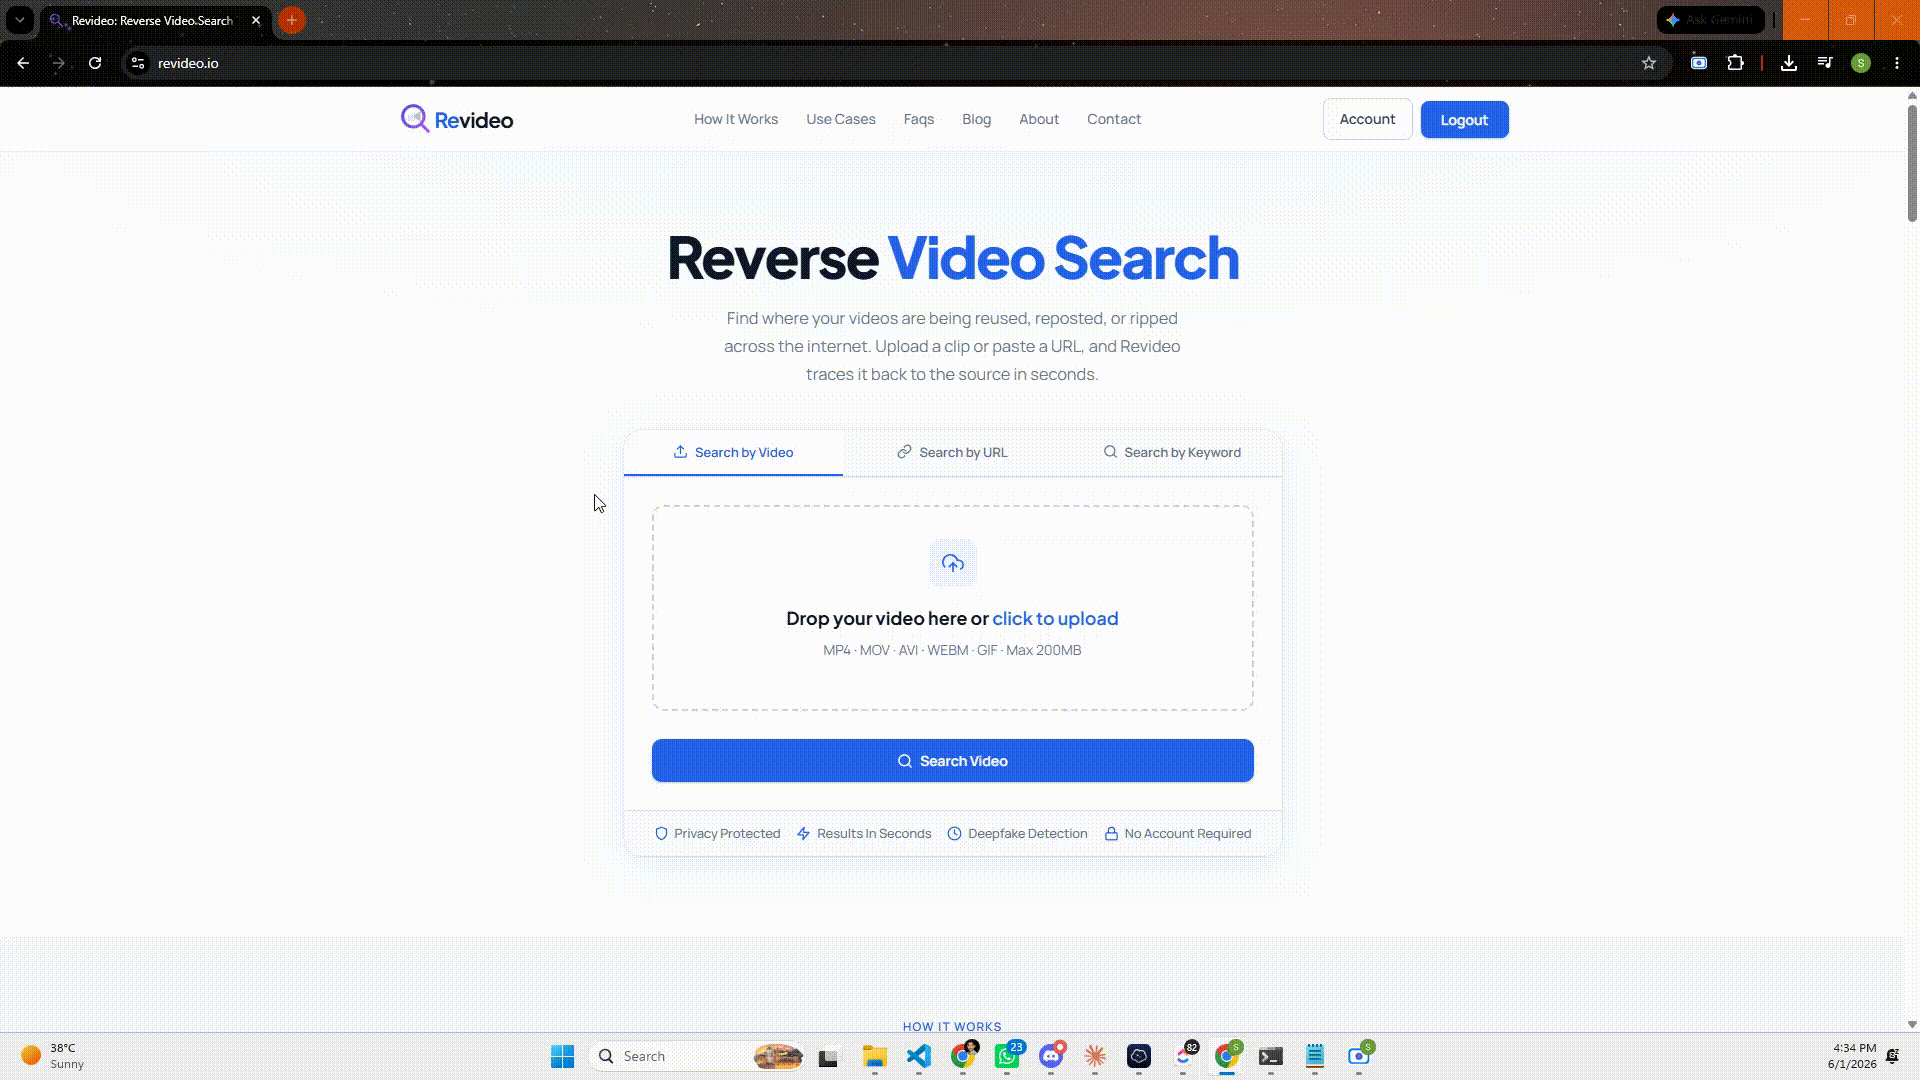This screenshot has height=1080, width=1920.
Task: Click the Ask Gemini button
Action: click(x=1711, y=20)
